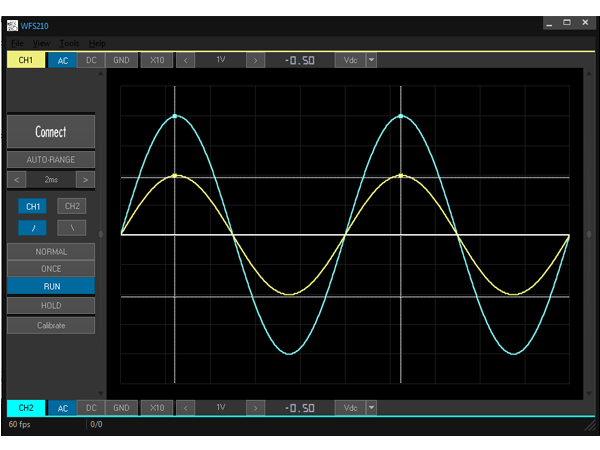Image resolution: width=600 pixels, height=450 pixels.
Task: Set CH2 coupling to DC
Action: (91, 408)
